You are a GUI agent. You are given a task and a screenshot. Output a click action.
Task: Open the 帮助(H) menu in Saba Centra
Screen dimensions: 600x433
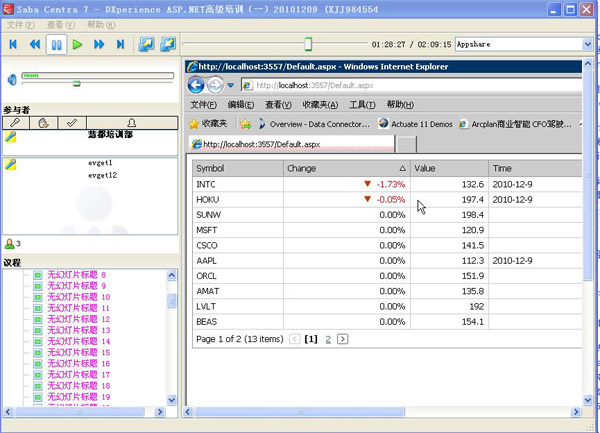click(101, 24)
